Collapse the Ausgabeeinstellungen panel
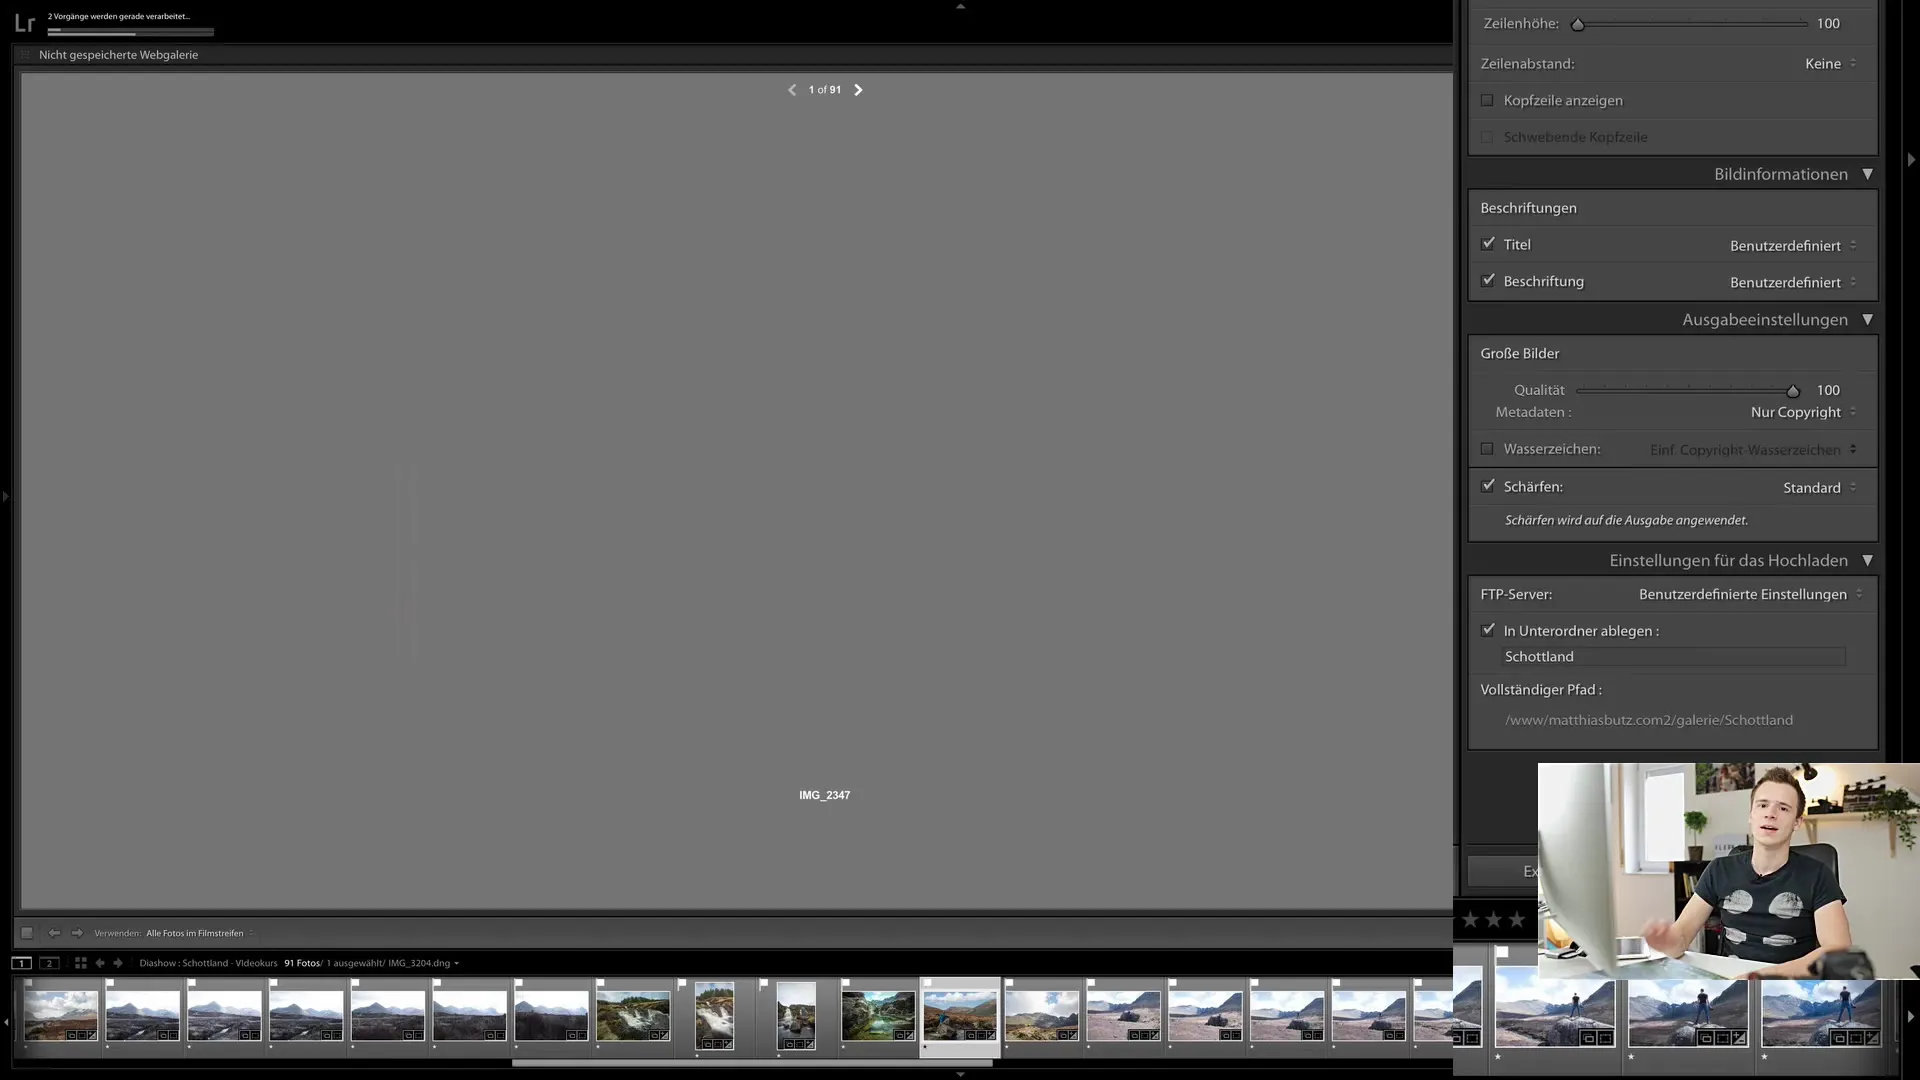 coord(1867,320)
